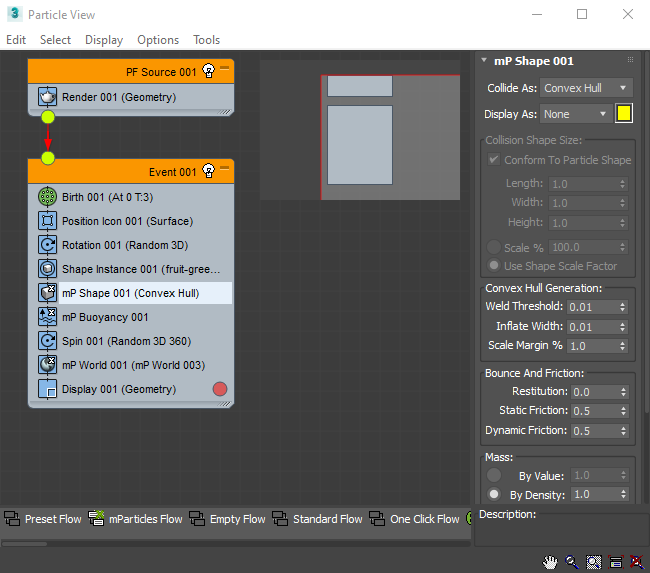Open the Options menu
The height and width of the screenshot is (573, 650).
point(158,40)
